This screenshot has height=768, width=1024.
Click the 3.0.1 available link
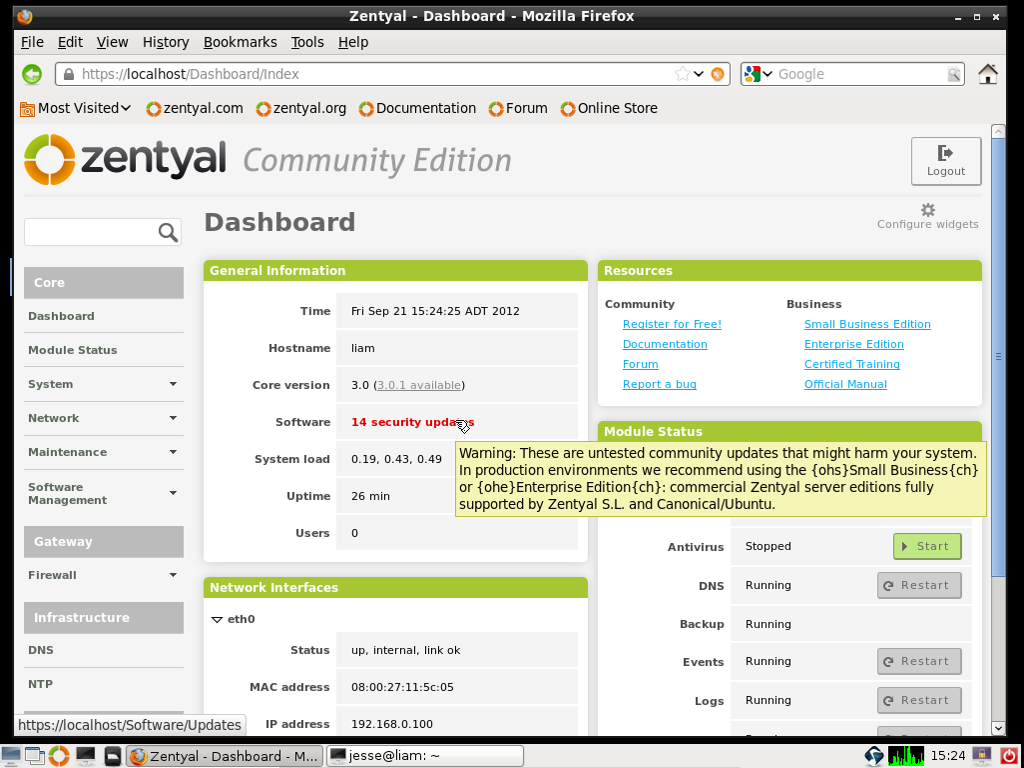[x=419, y=385]
